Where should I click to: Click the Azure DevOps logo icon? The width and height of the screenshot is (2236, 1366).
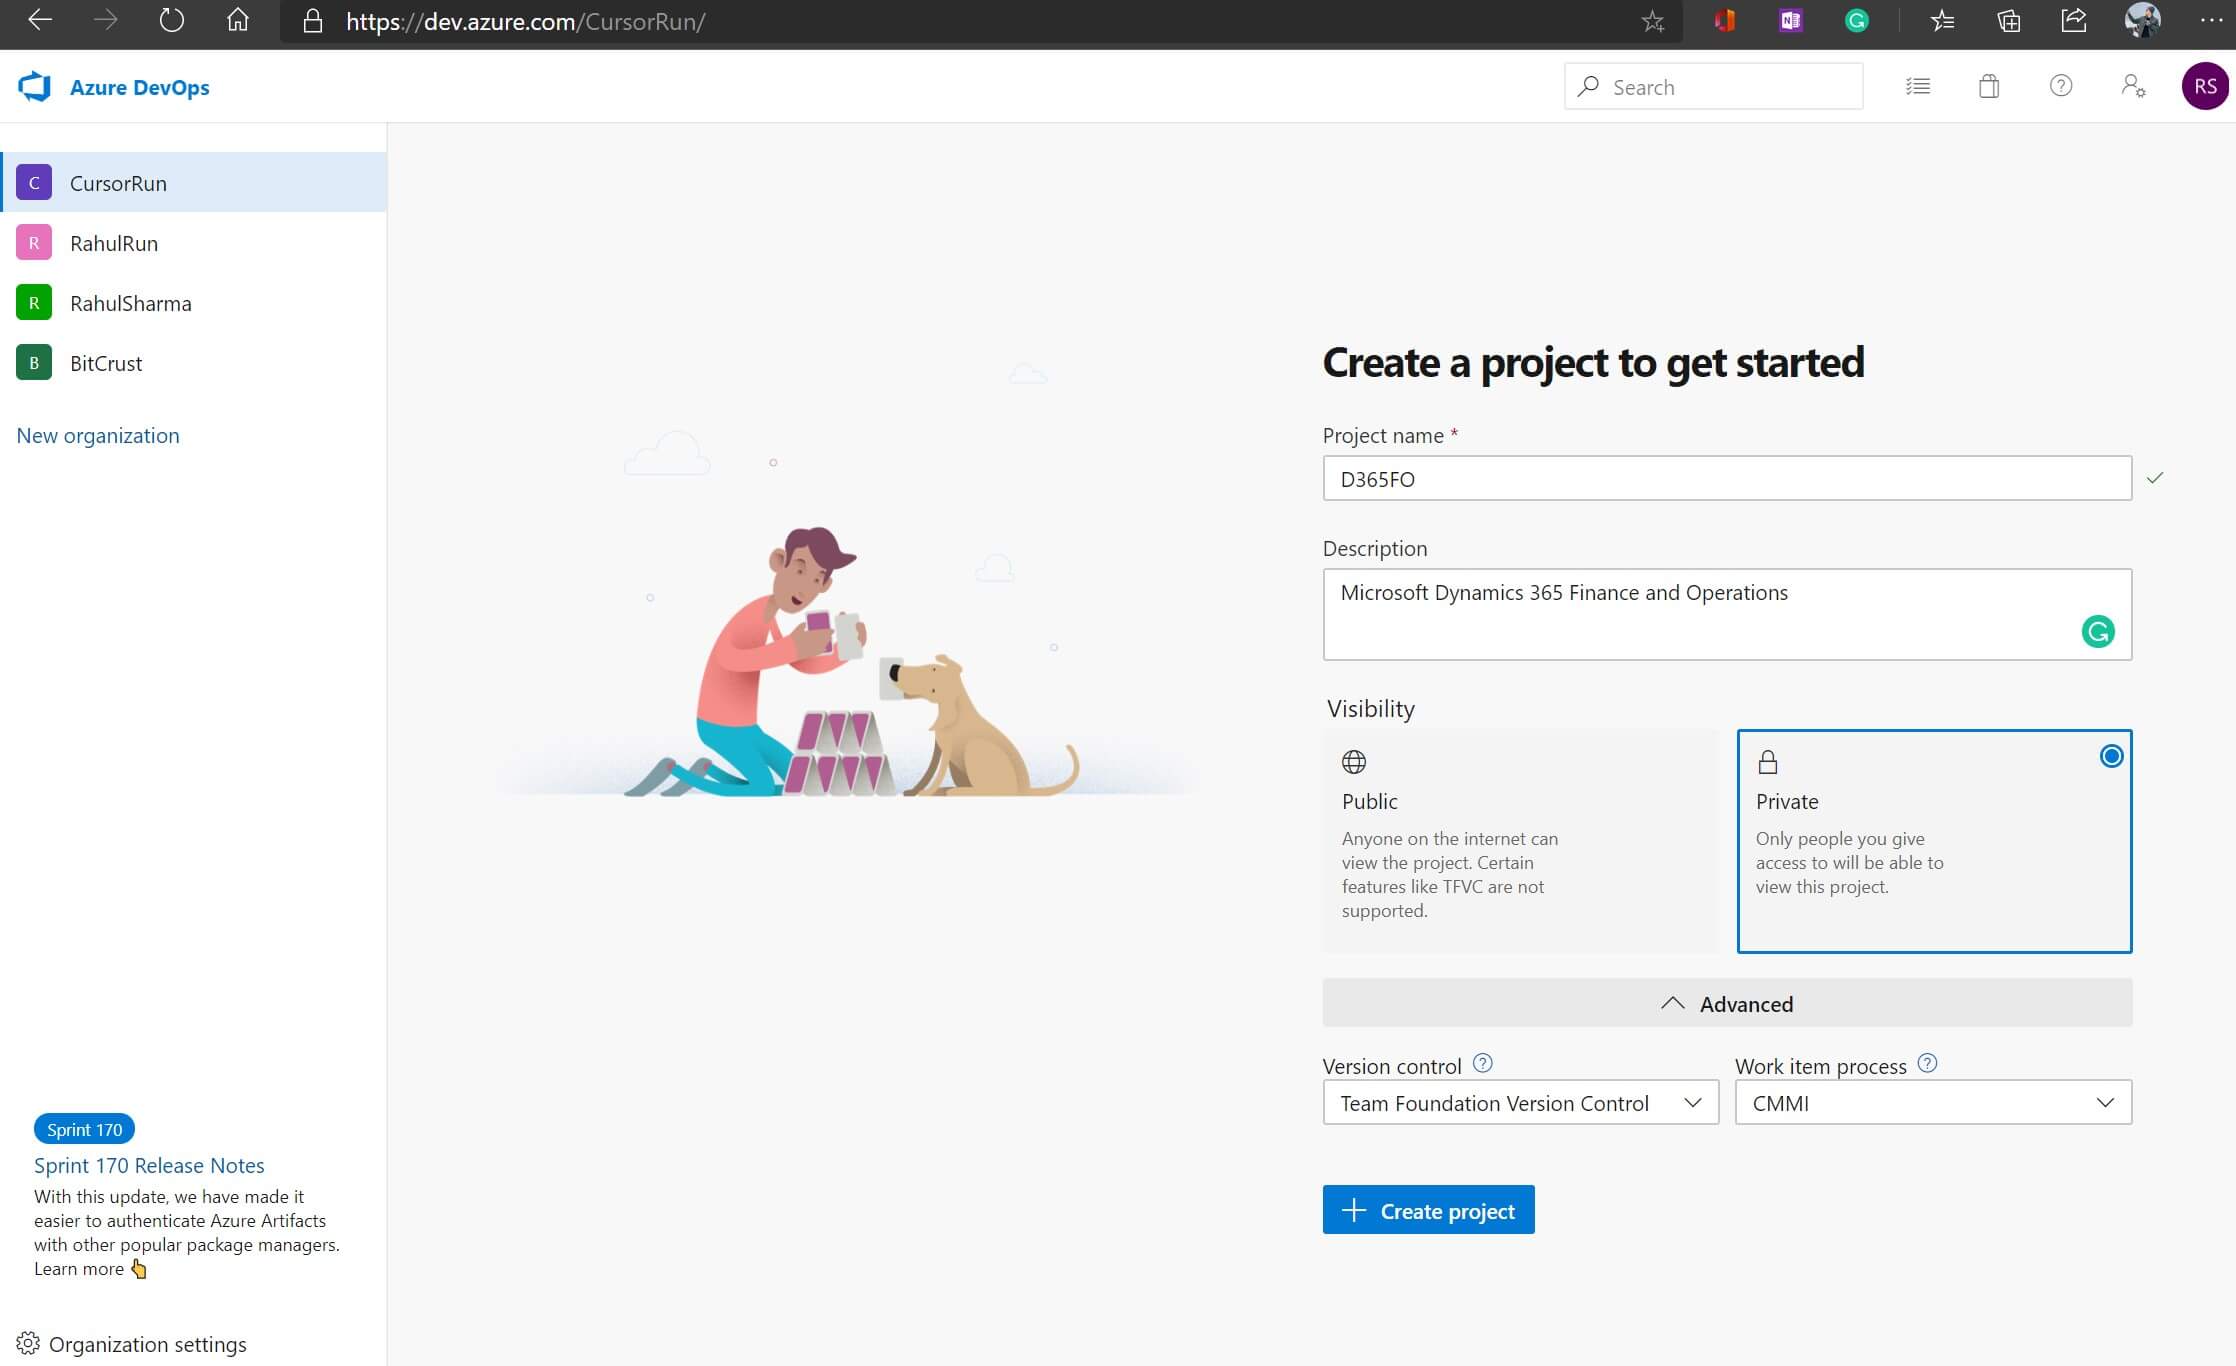coord(34,87)
